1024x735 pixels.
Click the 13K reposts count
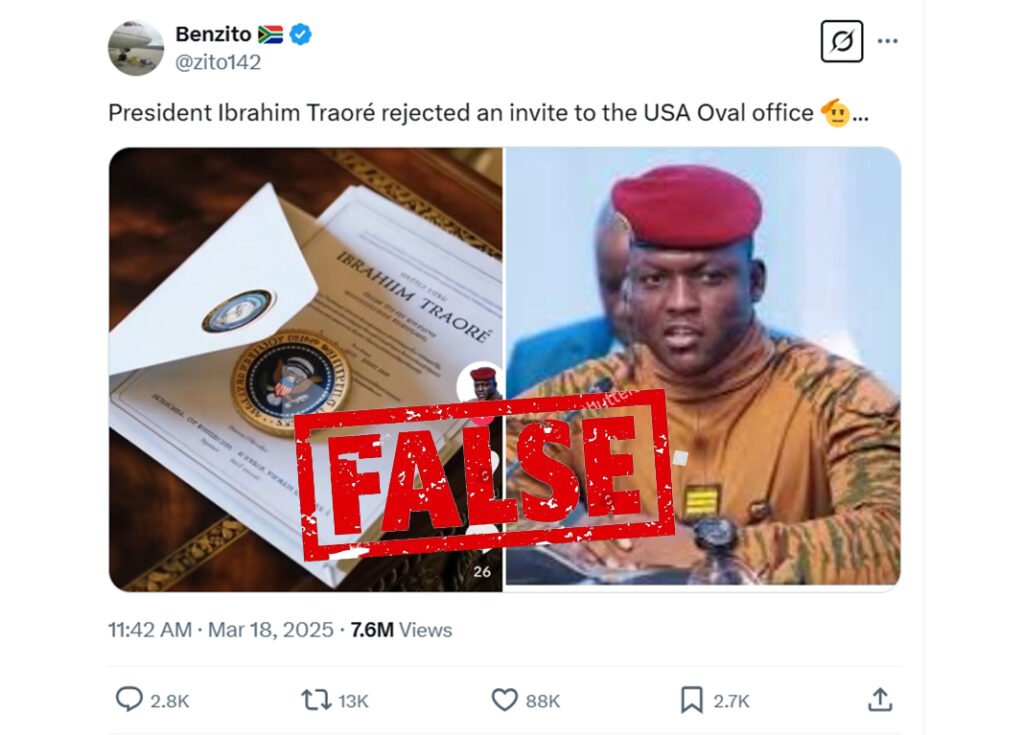click(x=353, y=701)
